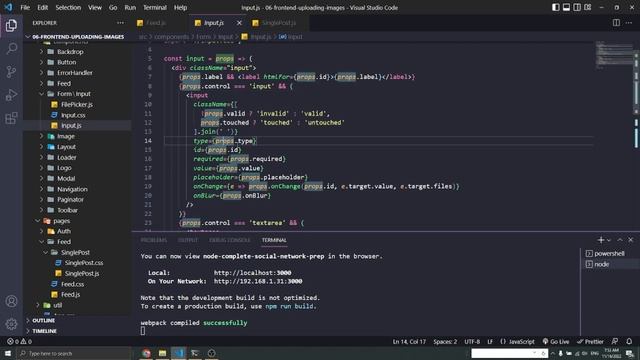Toggle primary side bar layout button
Viewport: 640px width, 360px height.
556,7
